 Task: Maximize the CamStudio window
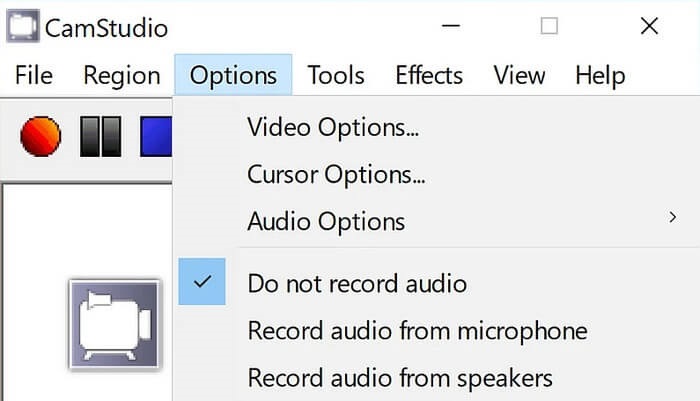point(549,26)
